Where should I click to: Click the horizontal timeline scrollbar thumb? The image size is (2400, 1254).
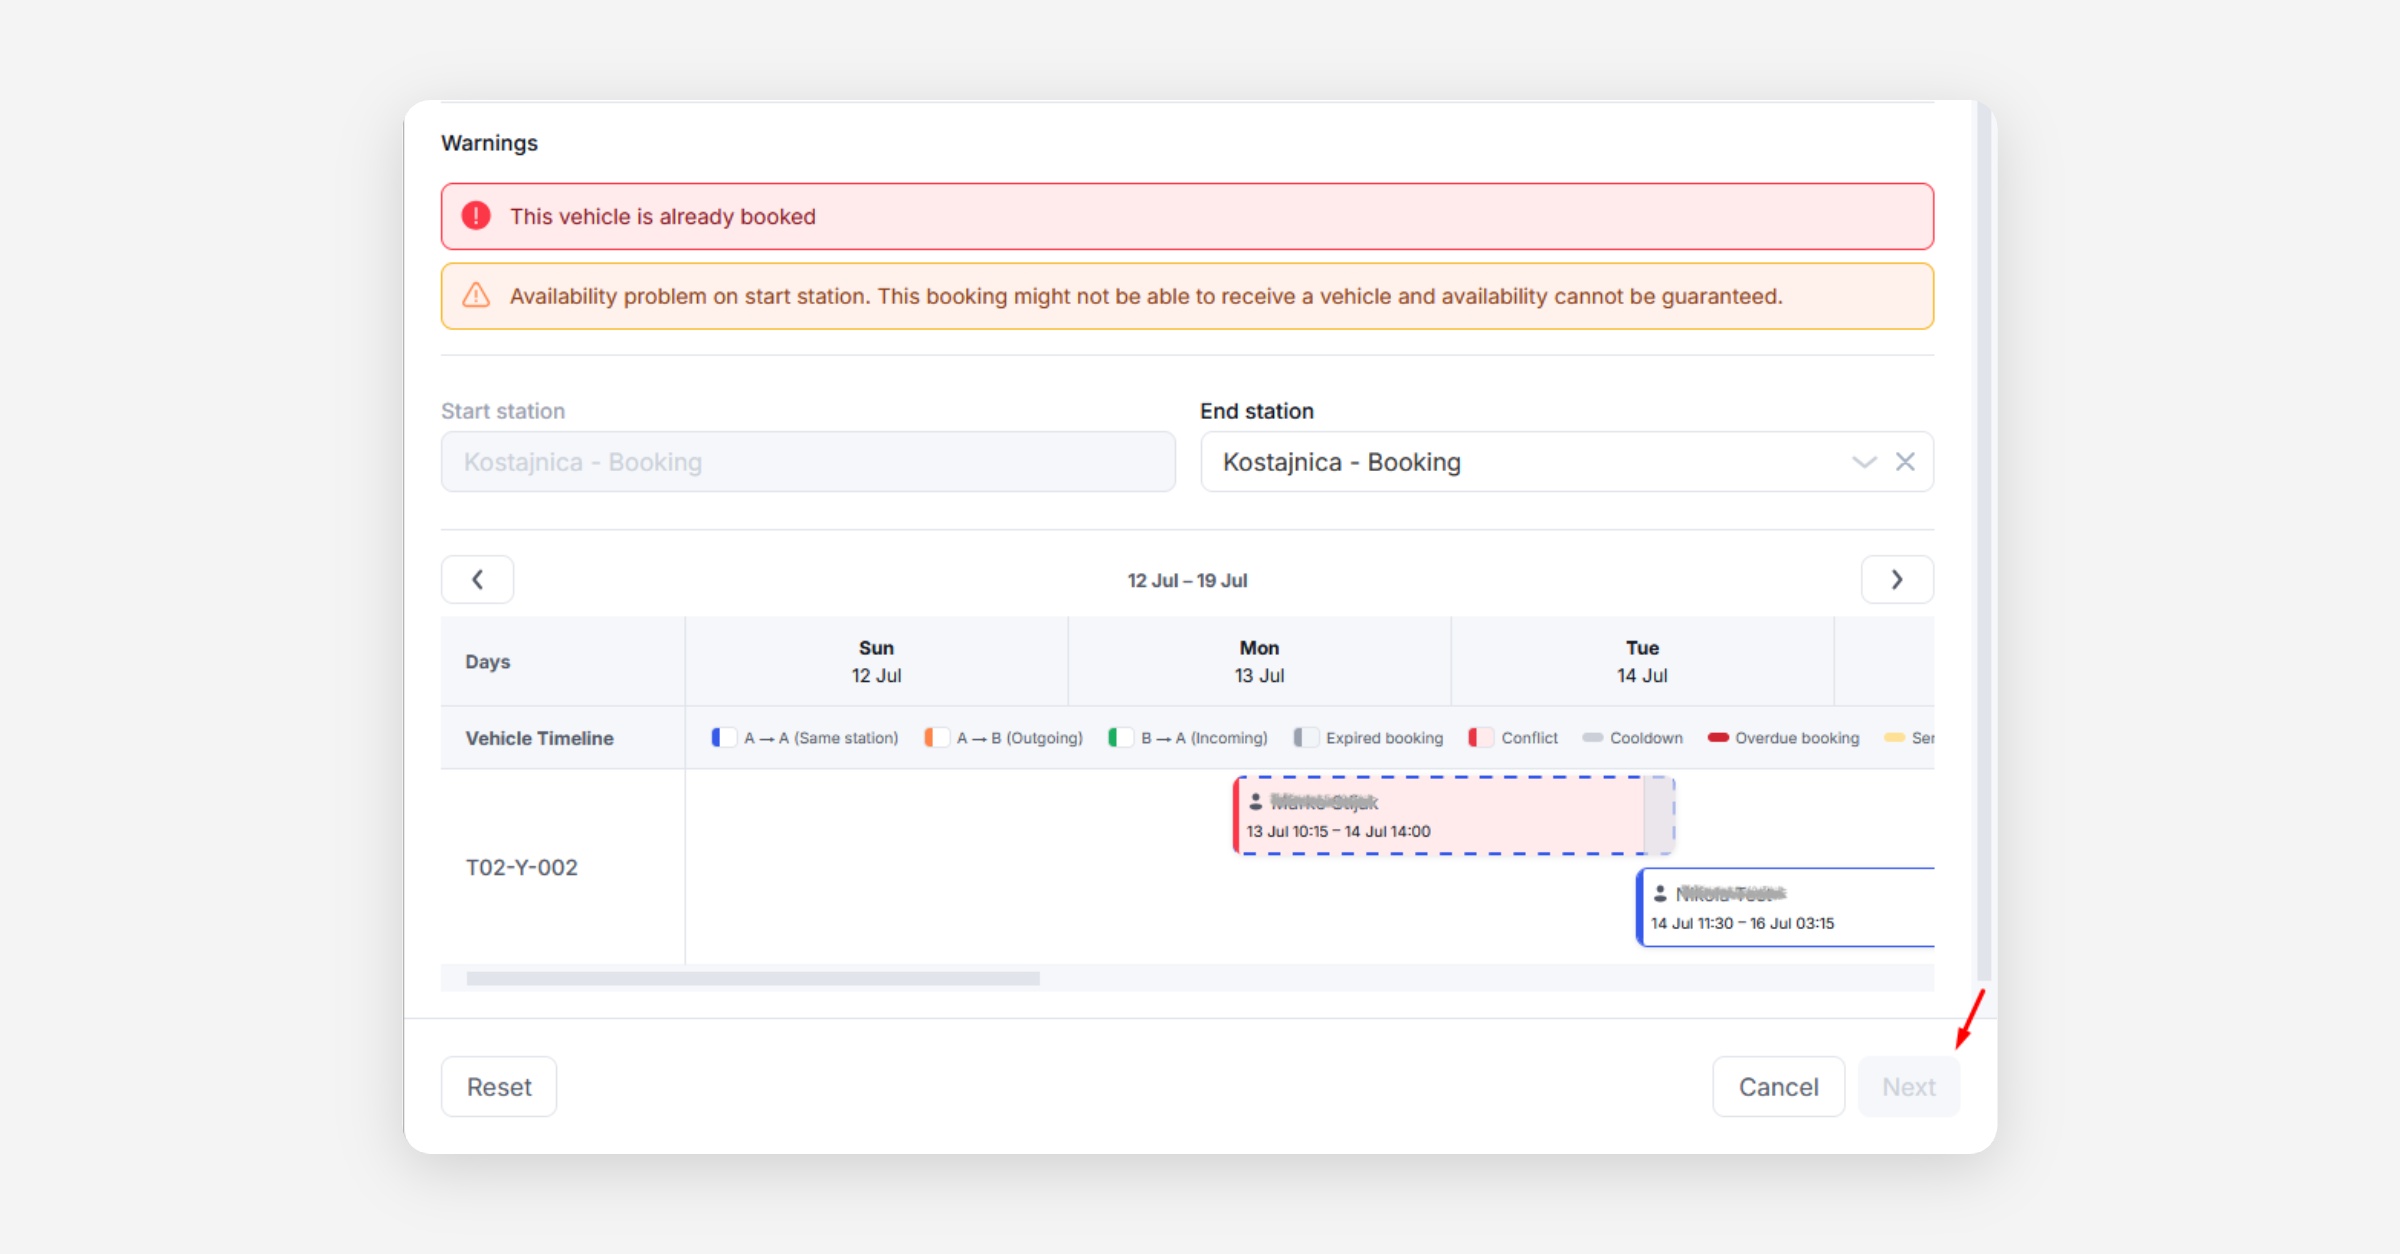[x=752, y=979]
